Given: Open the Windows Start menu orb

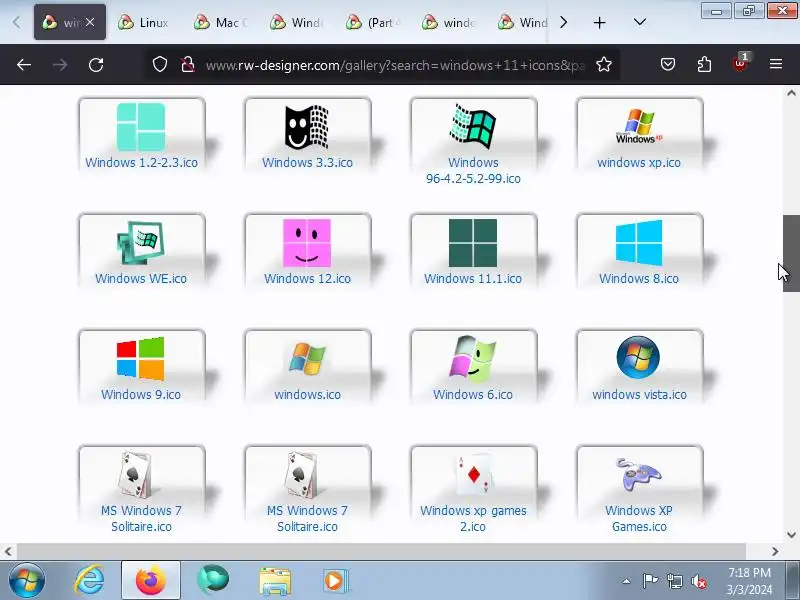Looking at the screenshot, I should [27, 581].
